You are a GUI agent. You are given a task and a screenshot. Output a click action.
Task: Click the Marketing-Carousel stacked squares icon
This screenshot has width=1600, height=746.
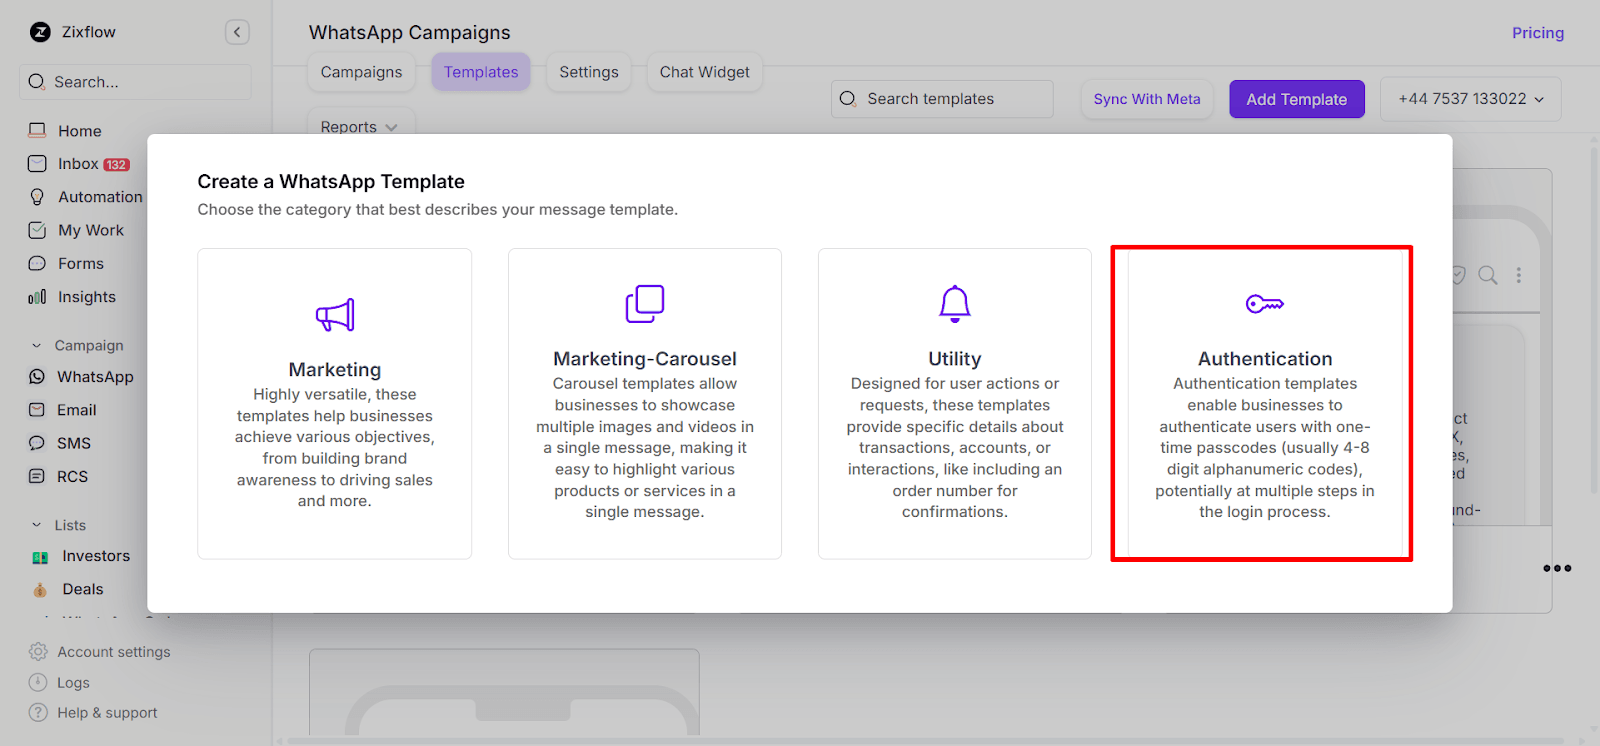tap(645, 303)
